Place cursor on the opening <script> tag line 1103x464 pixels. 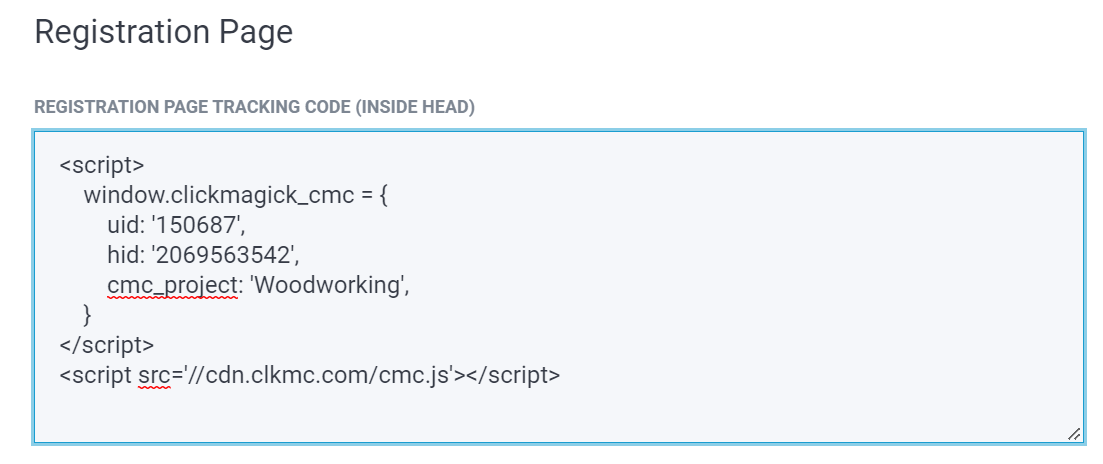102,165
